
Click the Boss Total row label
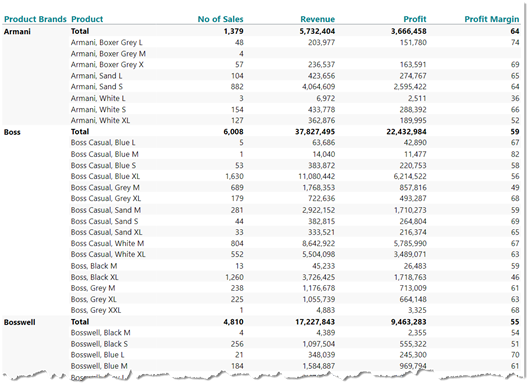pos(80,132)
